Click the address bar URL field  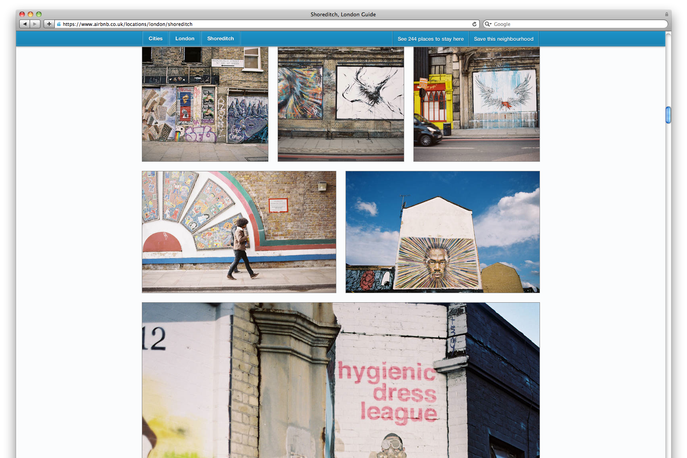[x=260, y=23]
